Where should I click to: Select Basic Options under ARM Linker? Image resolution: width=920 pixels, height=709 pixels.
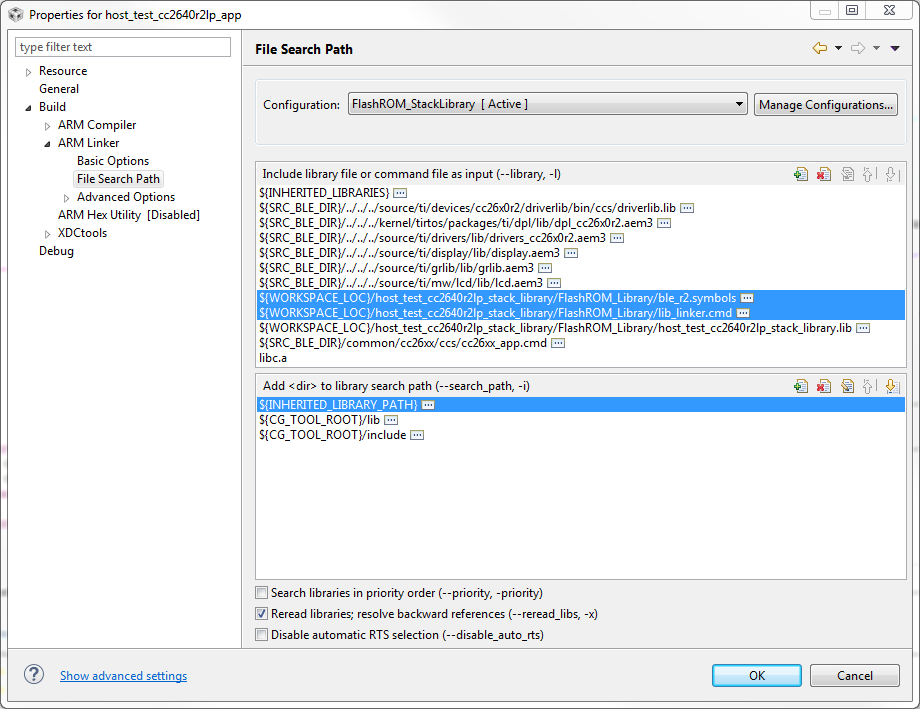click(x=113, y=161)
